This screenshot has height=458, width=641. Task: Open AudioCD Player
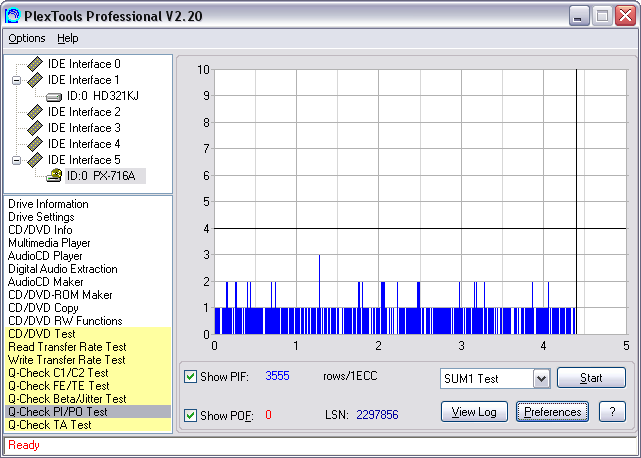tap(45, 256)
